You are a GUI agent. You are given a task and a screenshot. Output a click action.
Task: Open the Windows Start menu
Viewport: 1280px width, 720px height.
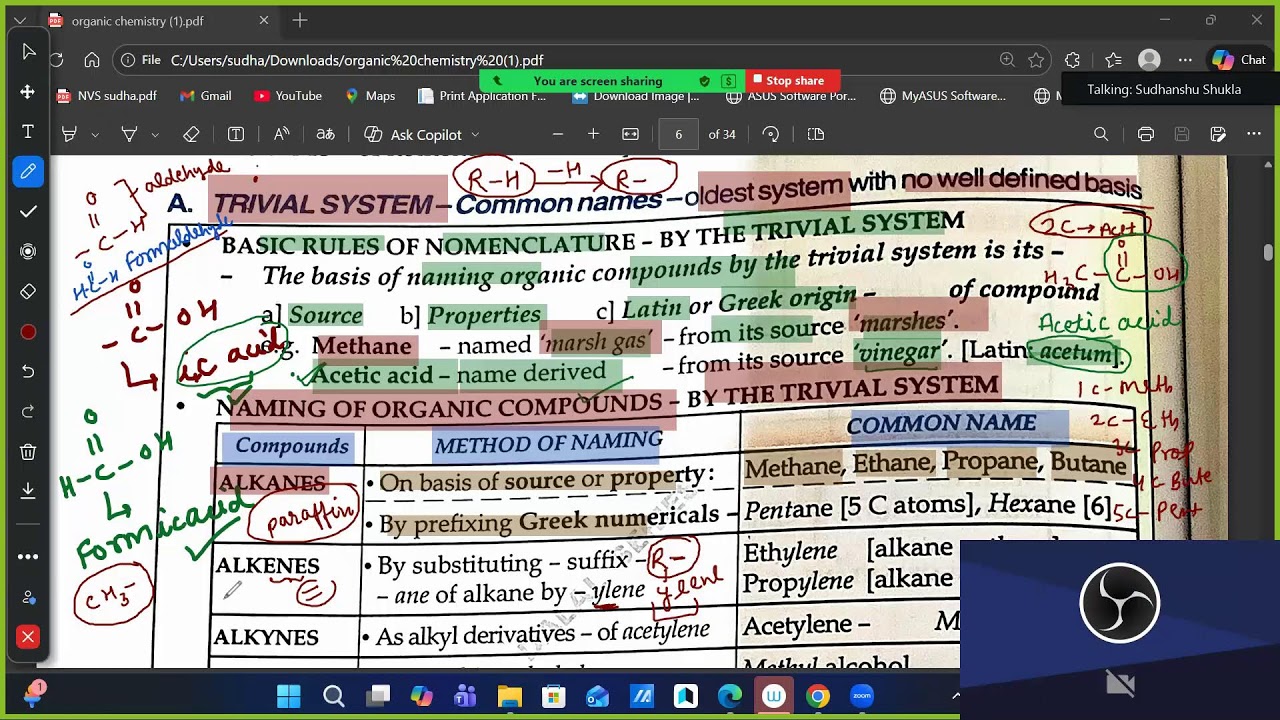(289, 696)
